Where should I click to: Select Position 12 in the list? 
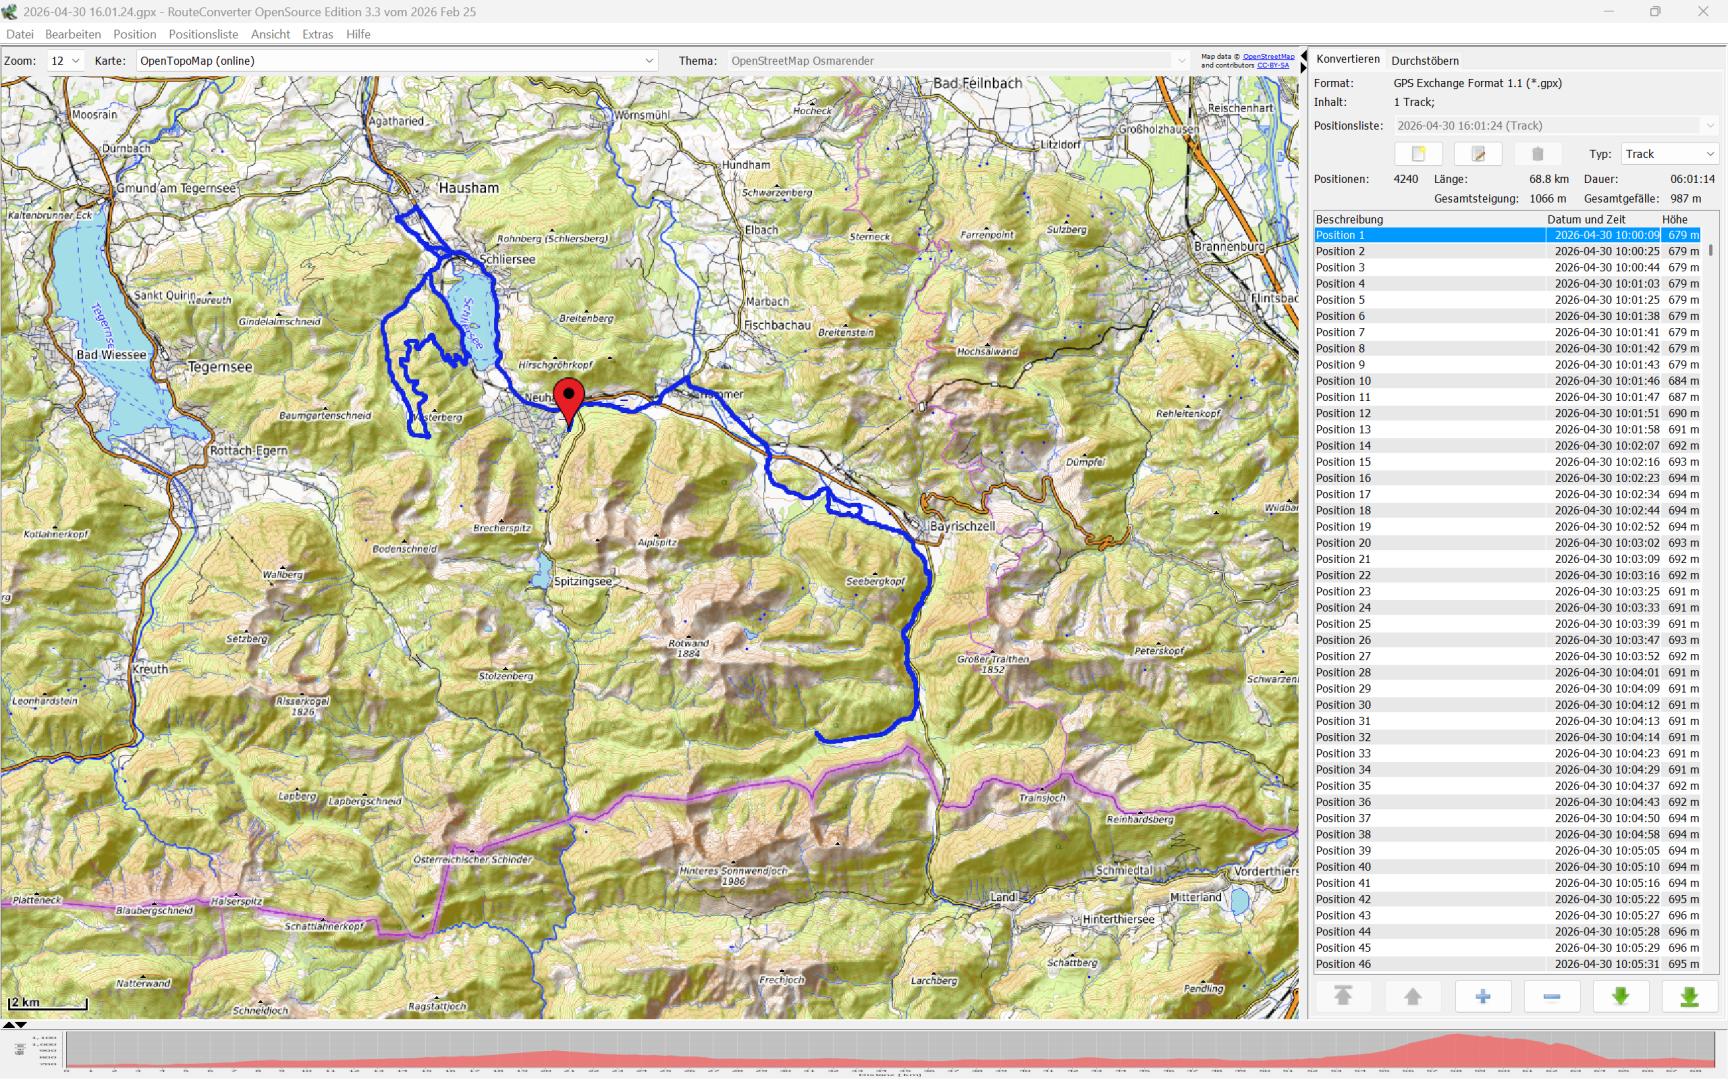[1343, 413]
